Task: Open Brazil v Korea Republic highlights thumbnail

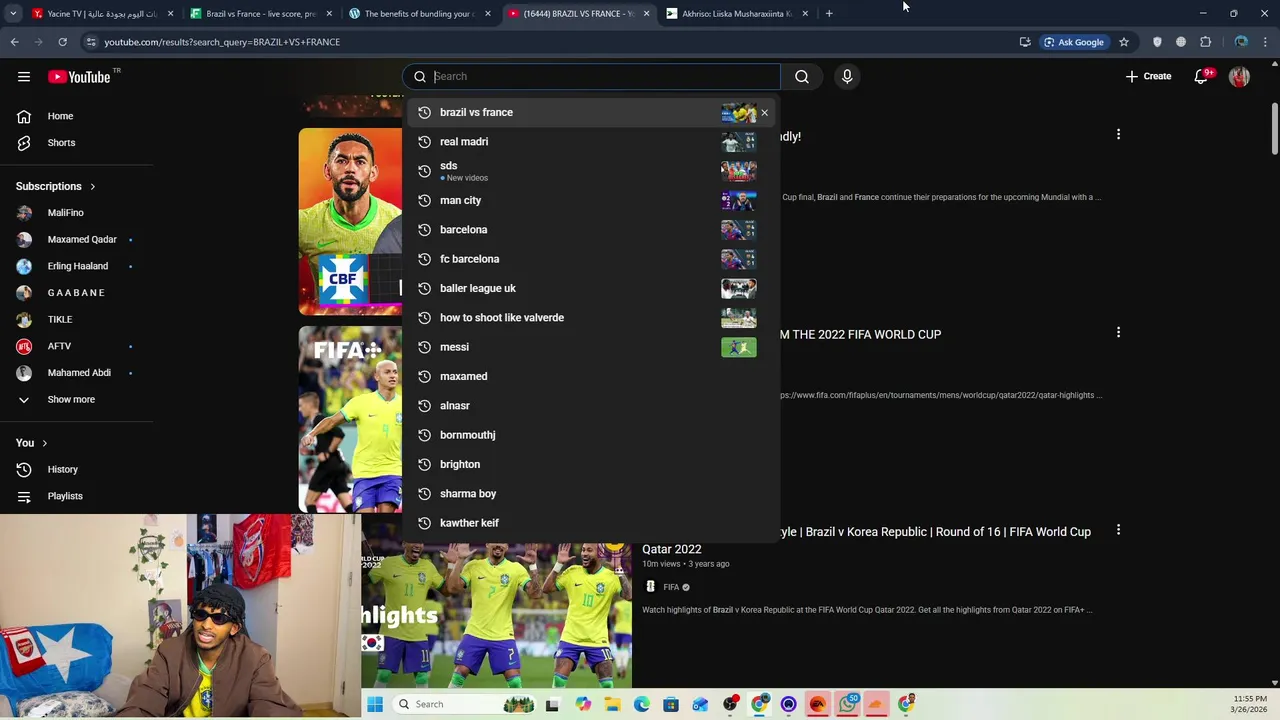Action: [x=496, y=615]
